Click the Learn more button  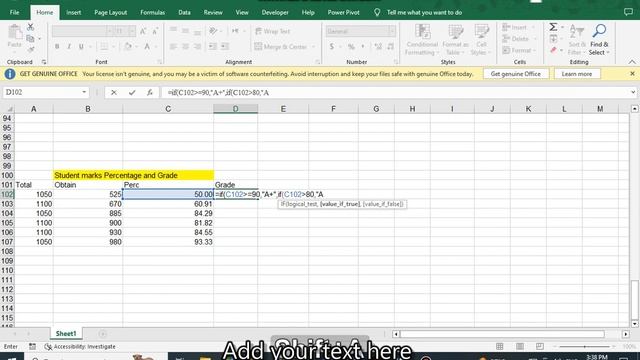pos(576,74)
